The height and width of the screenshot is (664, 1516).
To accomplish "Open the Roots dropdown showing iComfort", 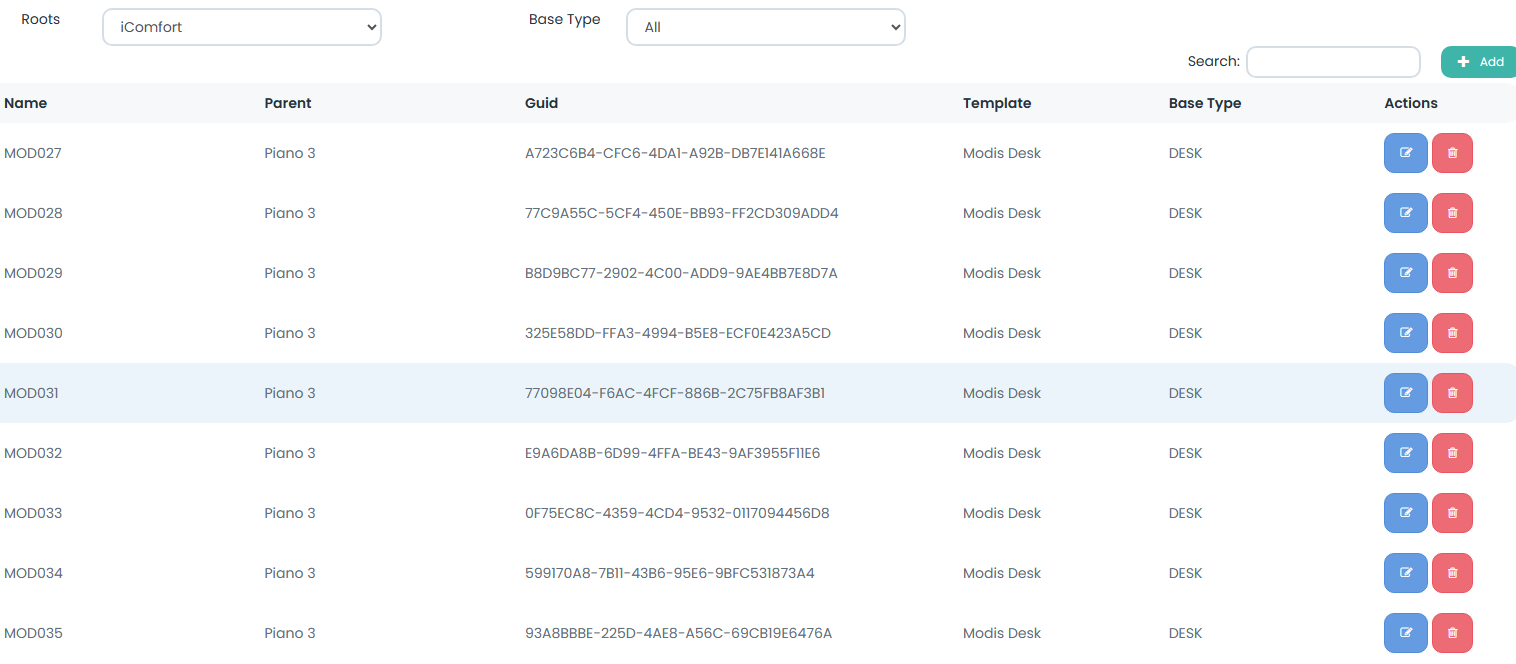I will click(241, 27).
